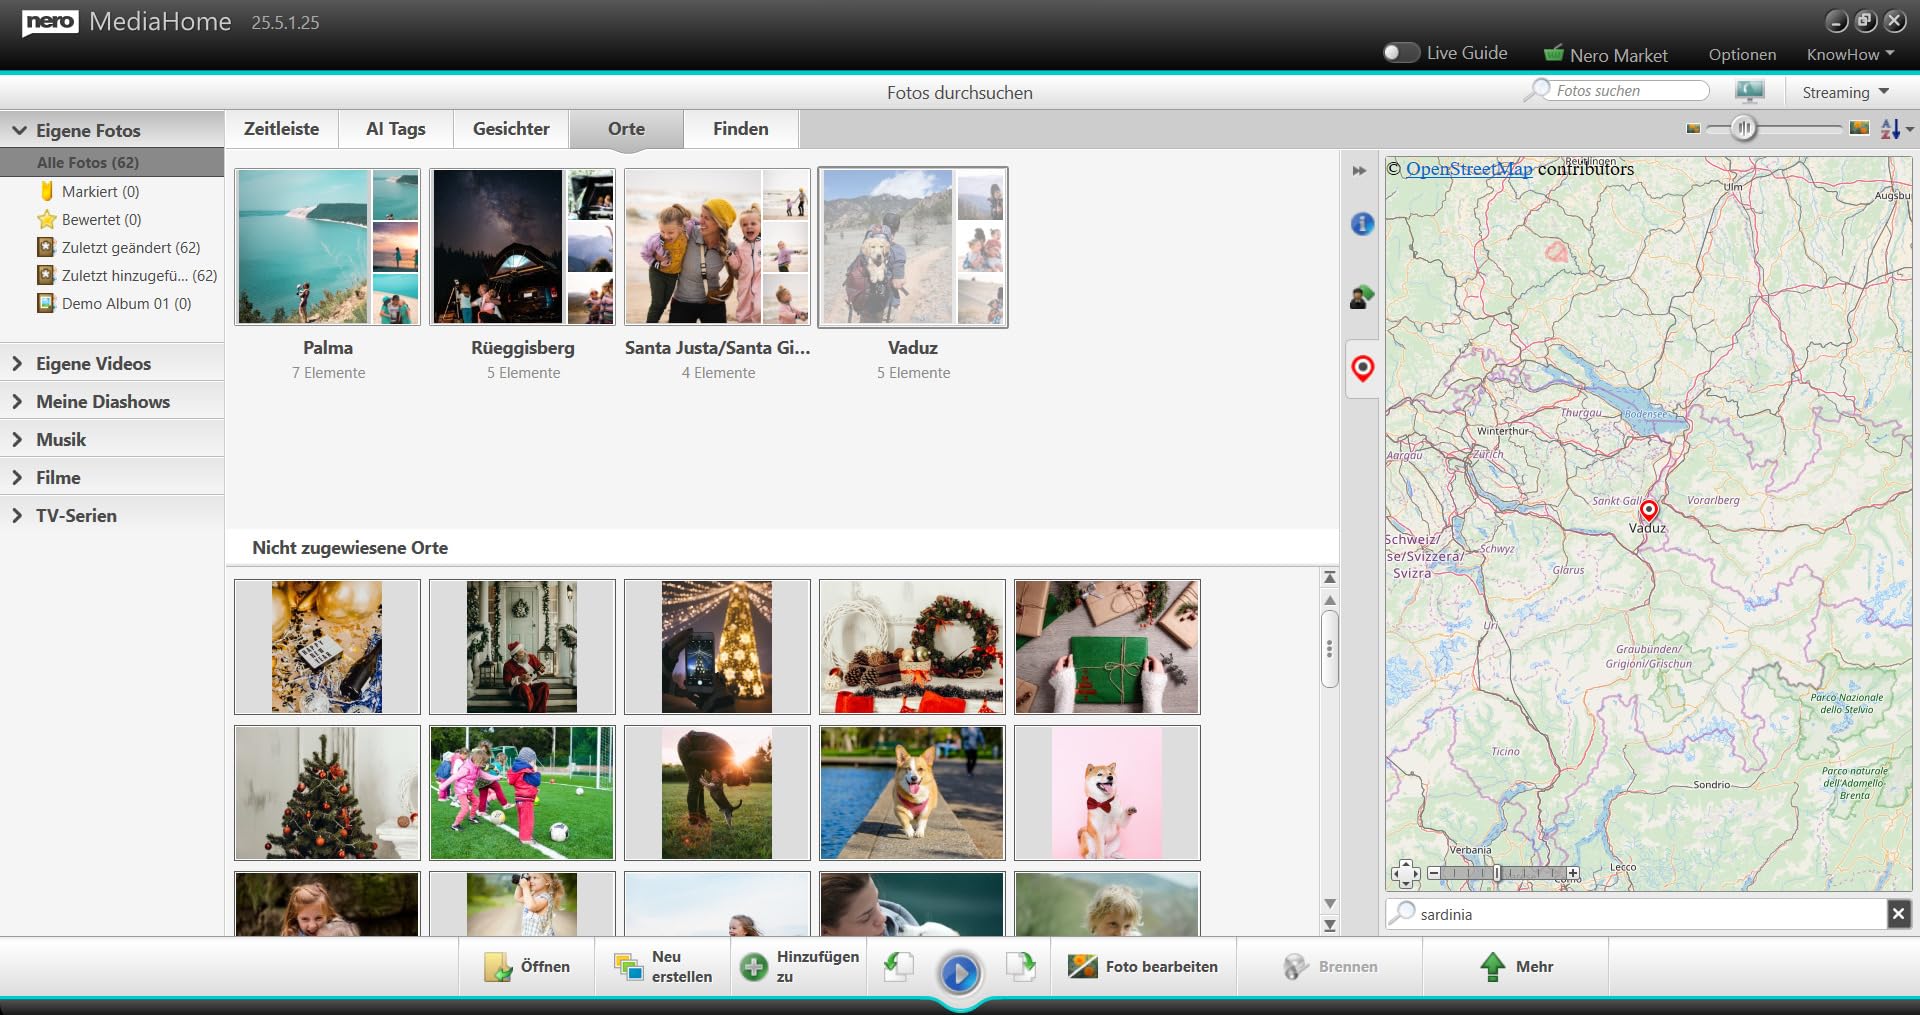Open the Palma place album
This screenshot has height=1015, width=1920.
click(x=328, y=247)
